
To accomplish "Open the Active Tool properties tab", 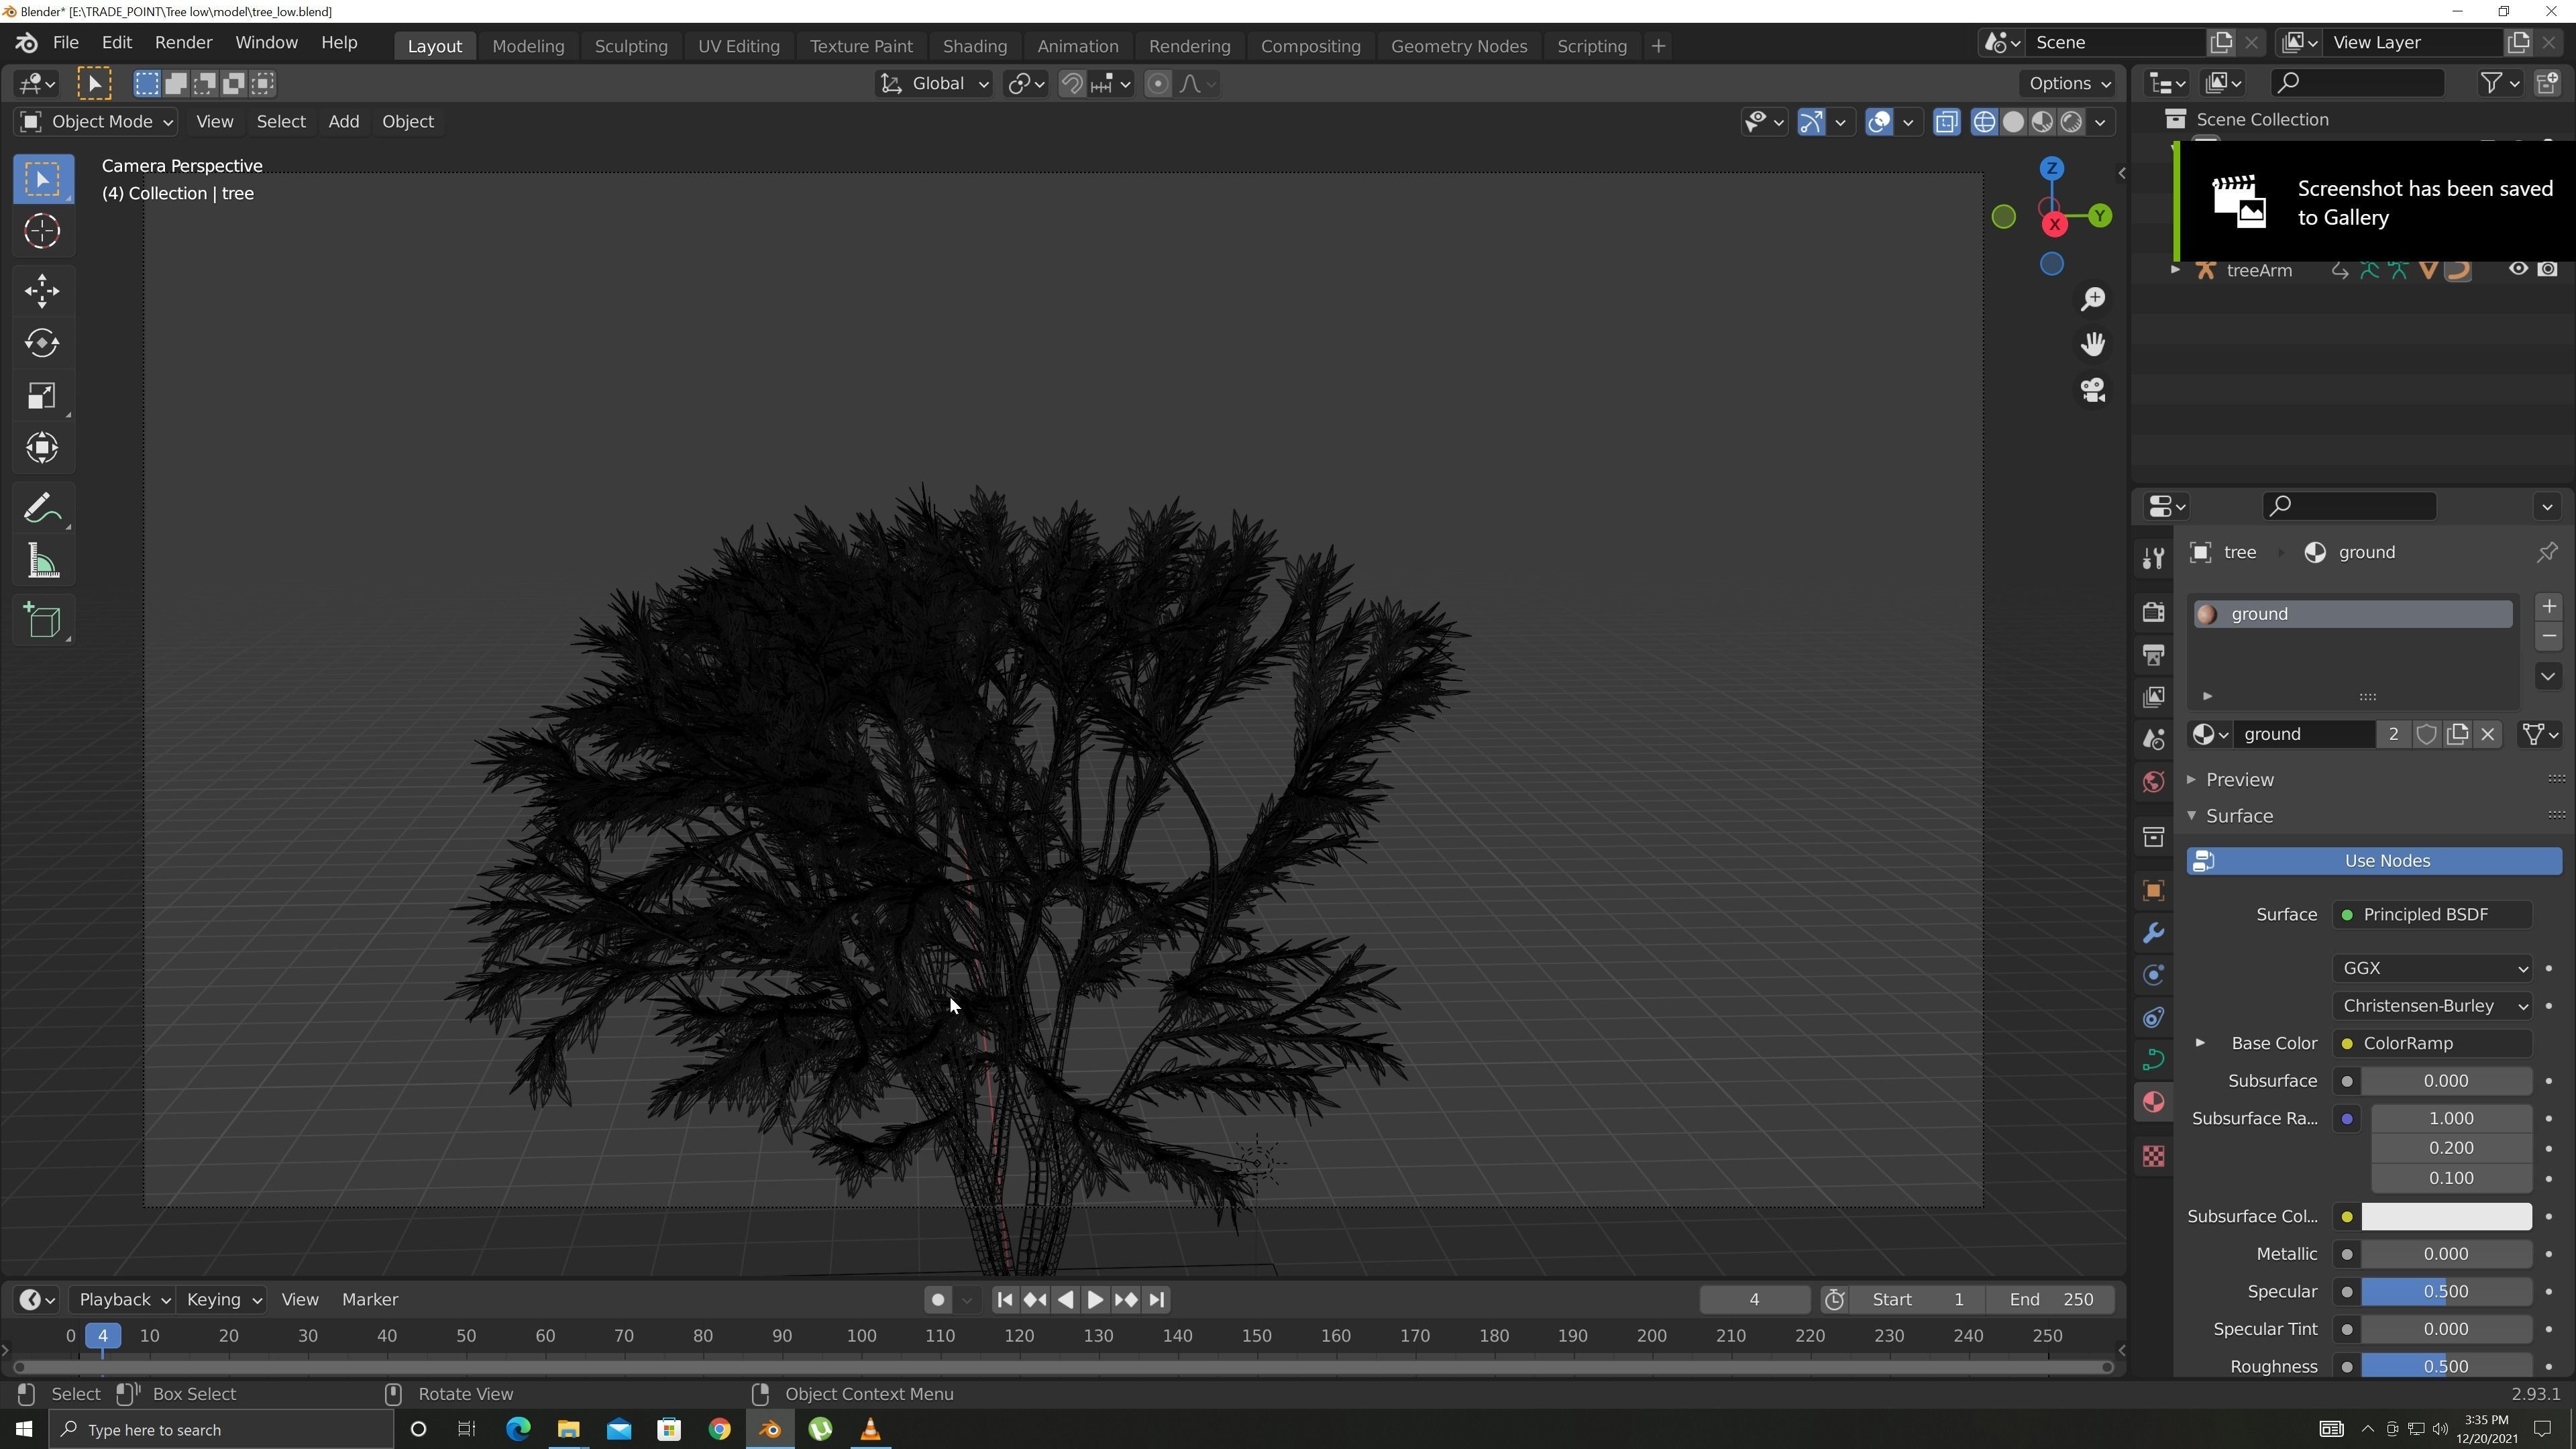I will pos(2153,558).
